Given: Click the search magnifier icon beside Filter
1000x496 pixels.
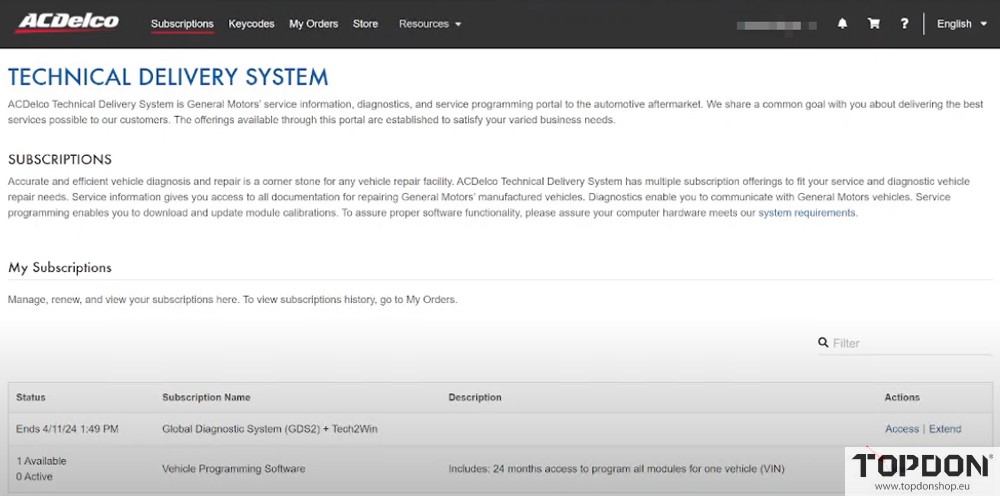Looking at the screenshot, I should click(x=823, y=343).
